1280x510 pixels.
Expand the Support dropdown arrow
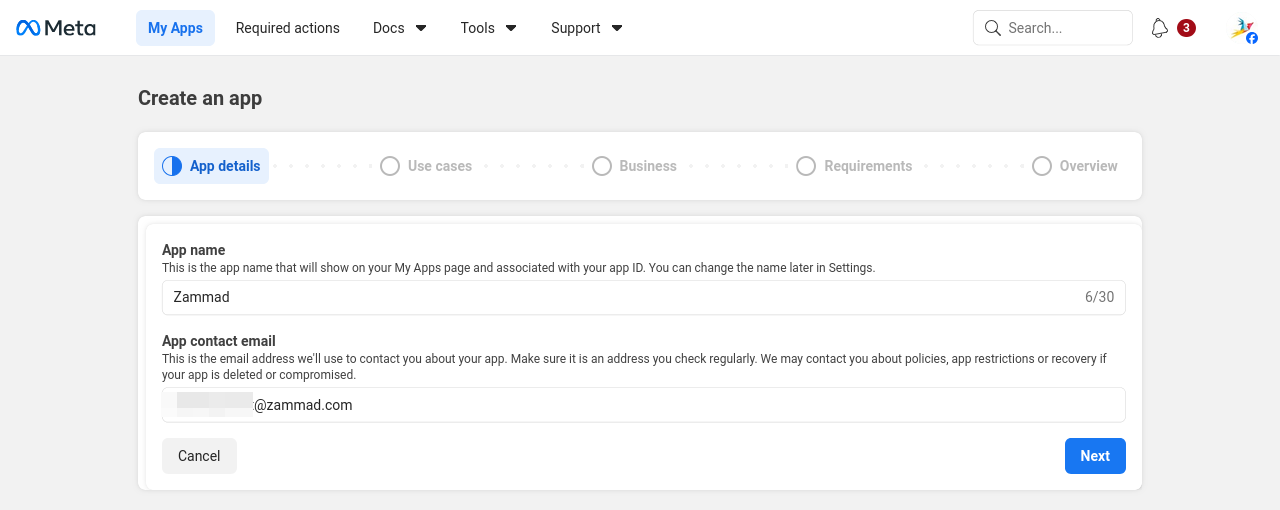pos(617,28)
